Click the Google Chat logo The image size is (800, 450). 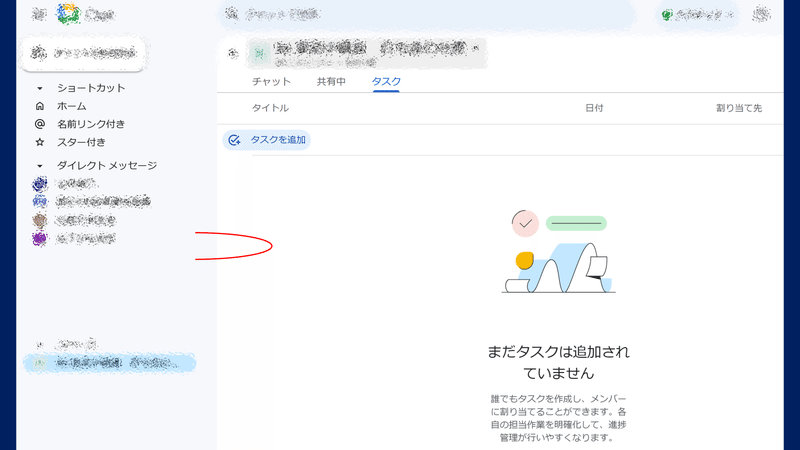(x=69, y=14)
